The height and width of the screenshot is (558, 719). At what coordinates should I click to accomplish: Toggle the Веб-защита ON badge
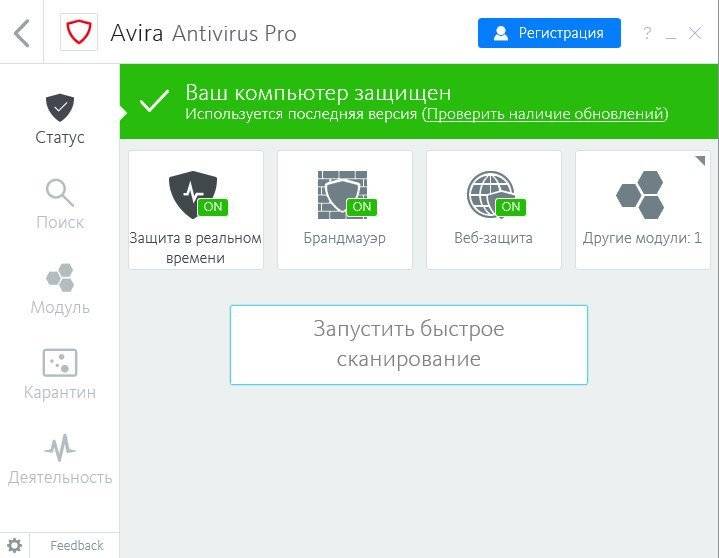click(x=511, y=207)
